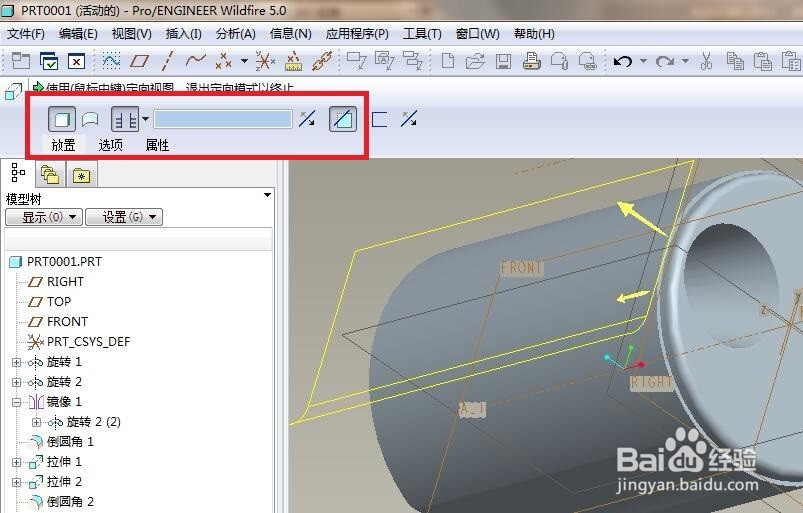The height and width of the screenshot is (513, 803).
Task: Click the datum plane tool icon
Action: coord(139,61)
